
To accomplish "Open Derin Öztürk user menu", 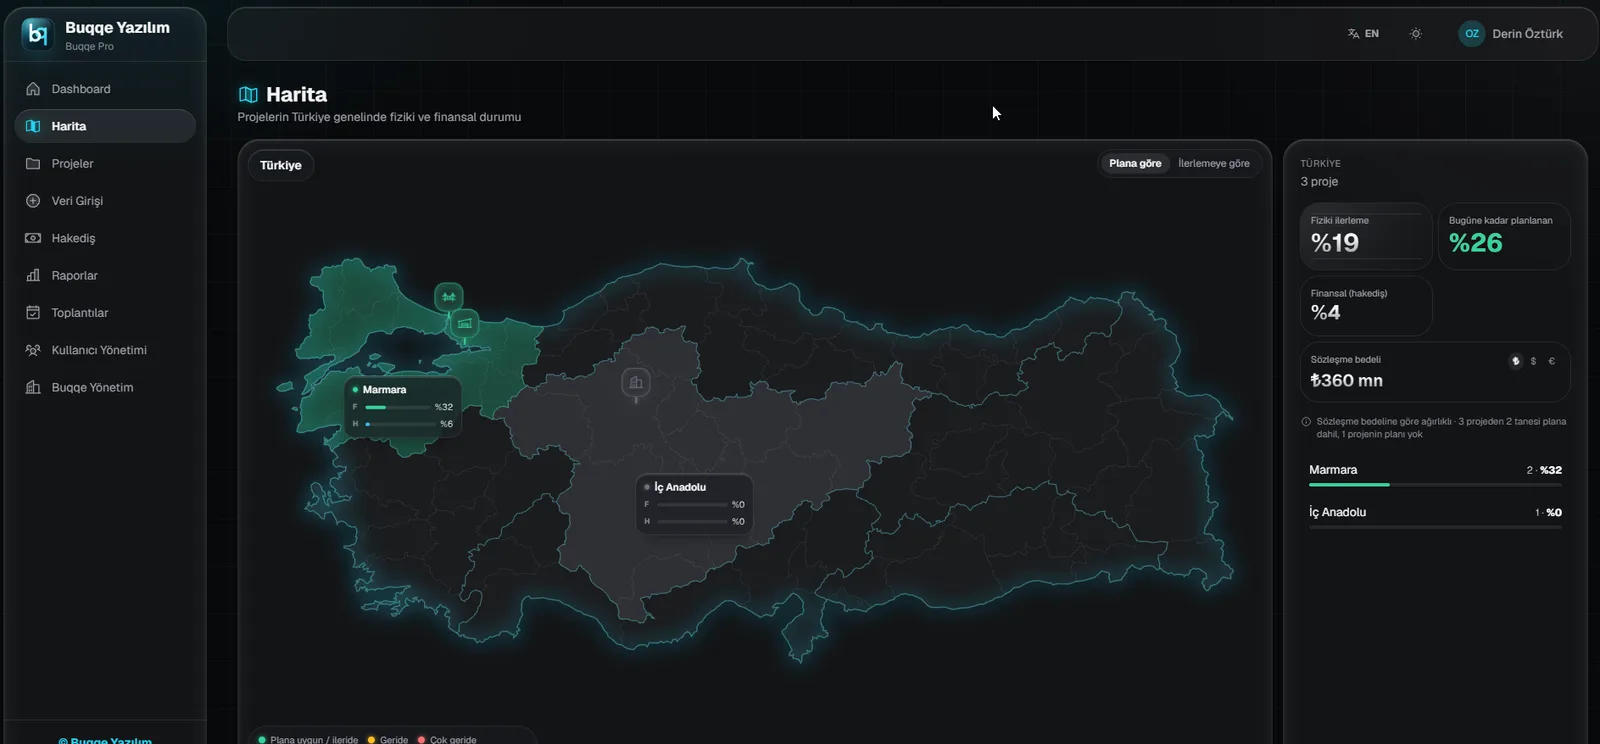I will 1511,34.
